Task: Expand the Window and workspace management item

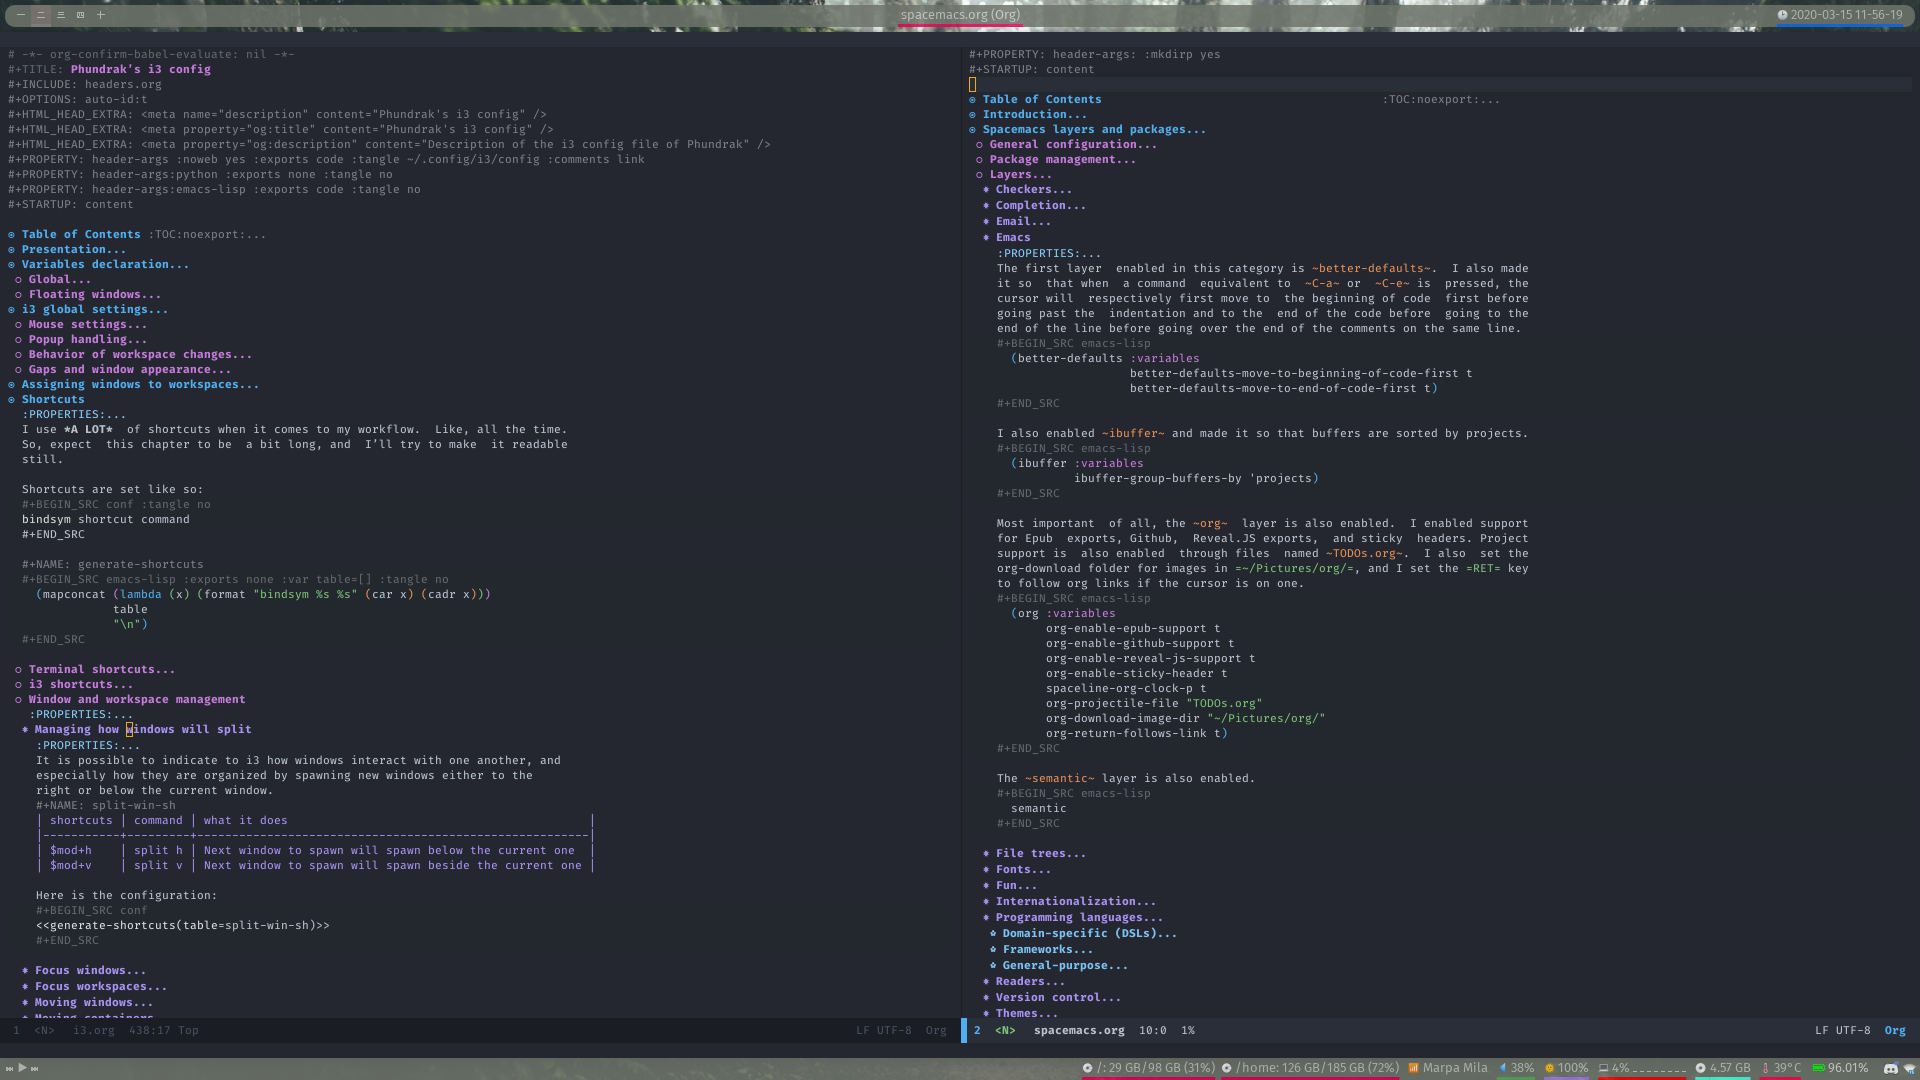Action: tap(18, 699)
